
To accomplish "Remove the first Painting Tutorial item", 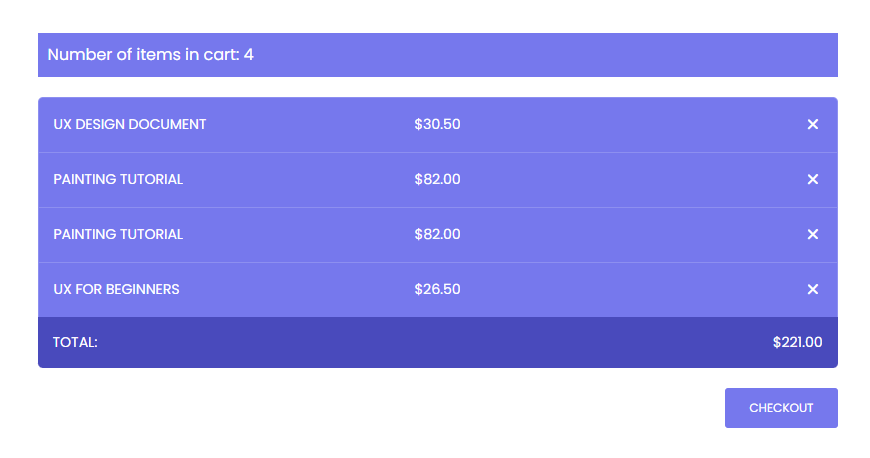I will 812,179.
